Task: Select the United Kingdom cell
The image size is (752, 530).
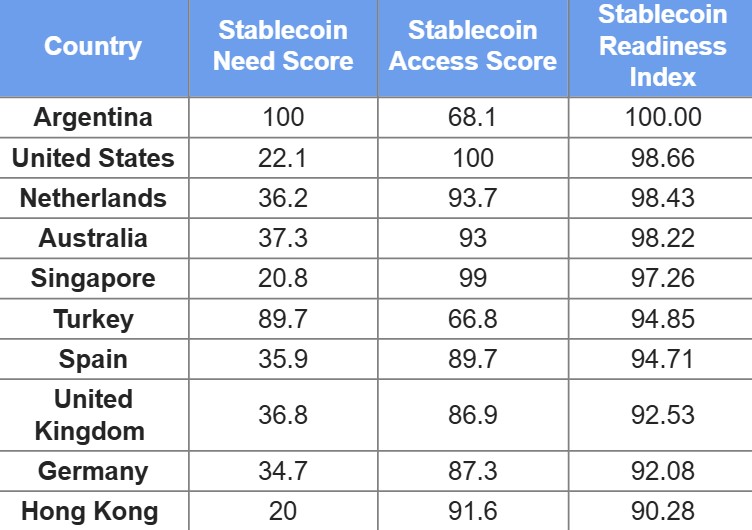Action: (x=93, y=415)
